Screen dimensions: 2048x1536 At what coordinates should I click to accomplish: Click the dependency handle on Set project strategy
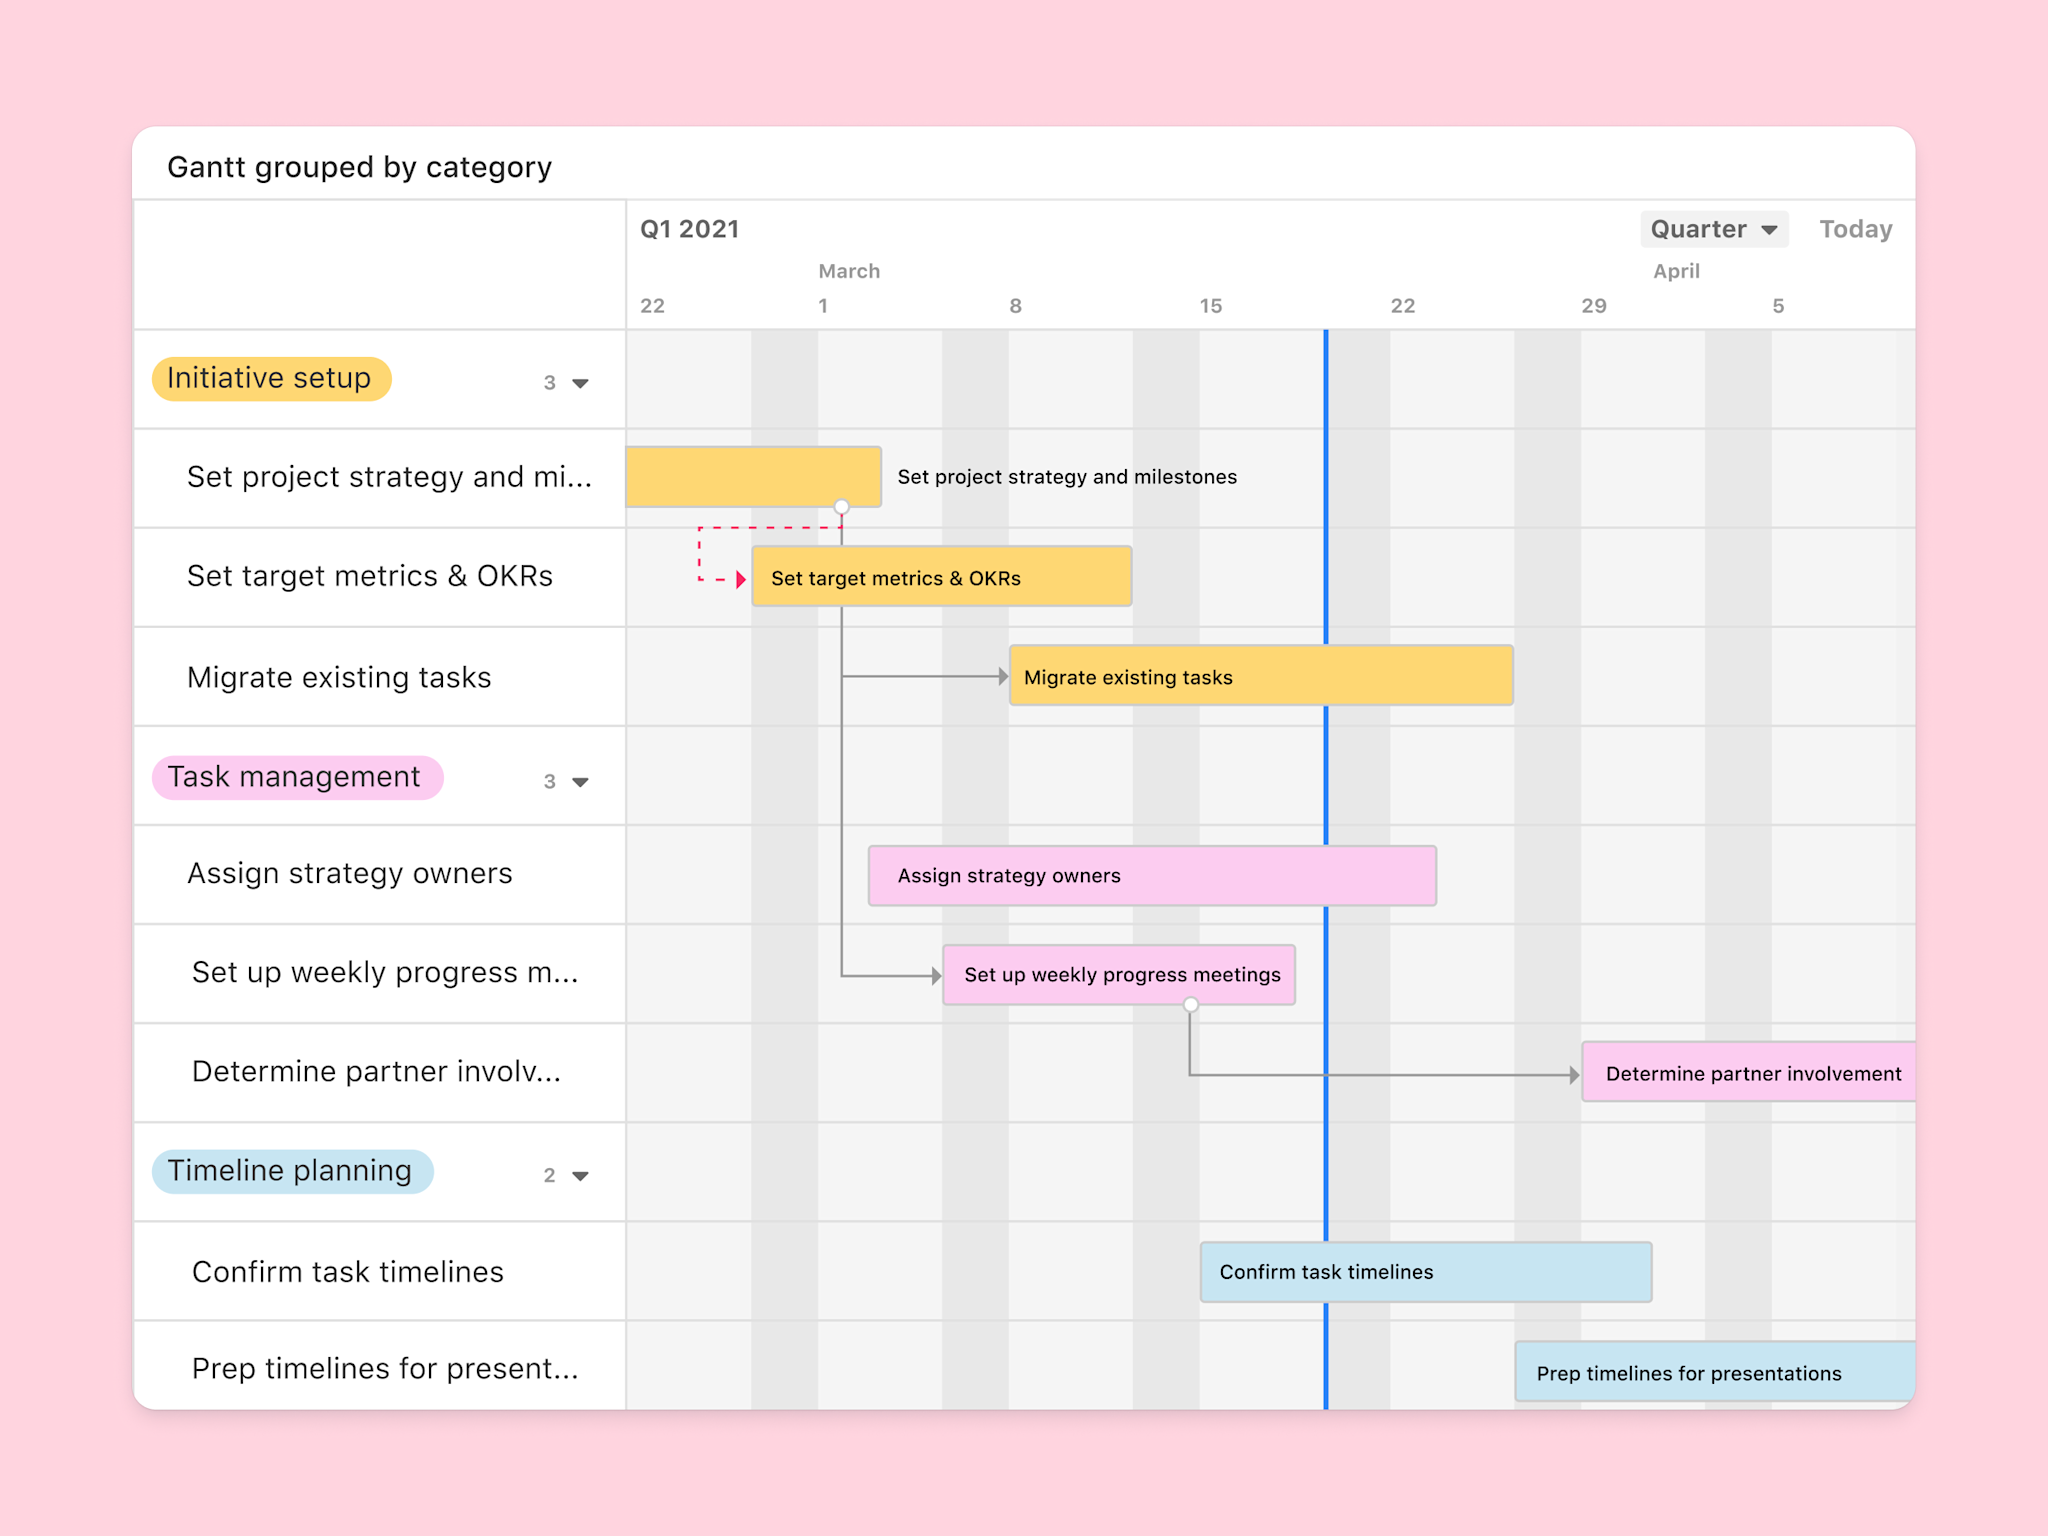841,507
